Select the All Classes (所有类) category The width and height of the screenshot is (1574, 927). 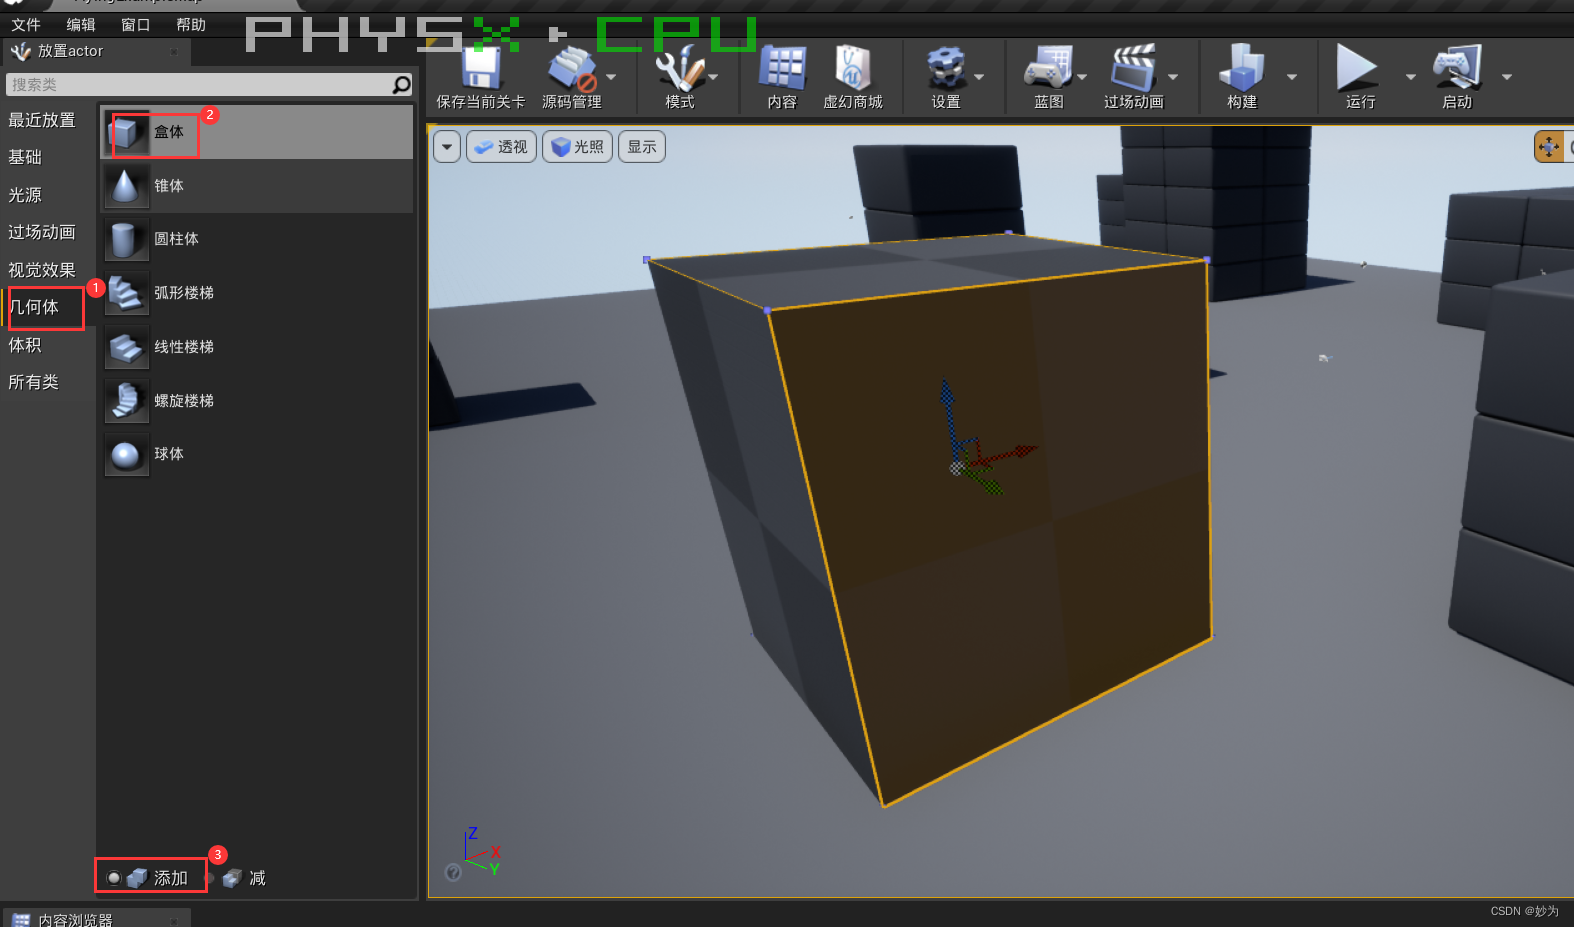point(33,382)
